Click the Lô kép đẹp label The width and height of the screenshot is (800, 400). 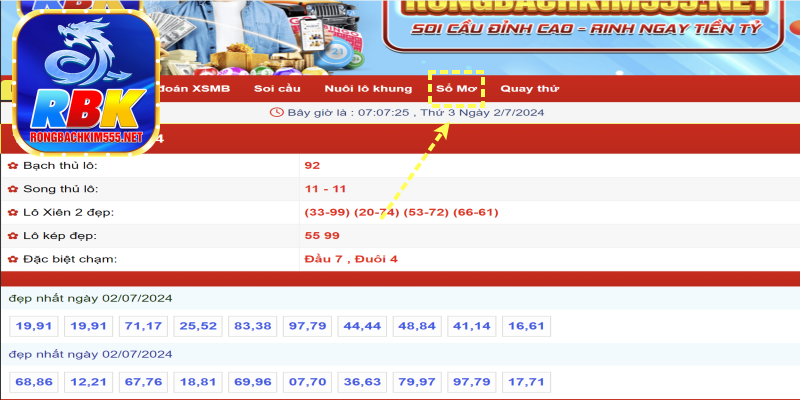(x=60, y=236)
